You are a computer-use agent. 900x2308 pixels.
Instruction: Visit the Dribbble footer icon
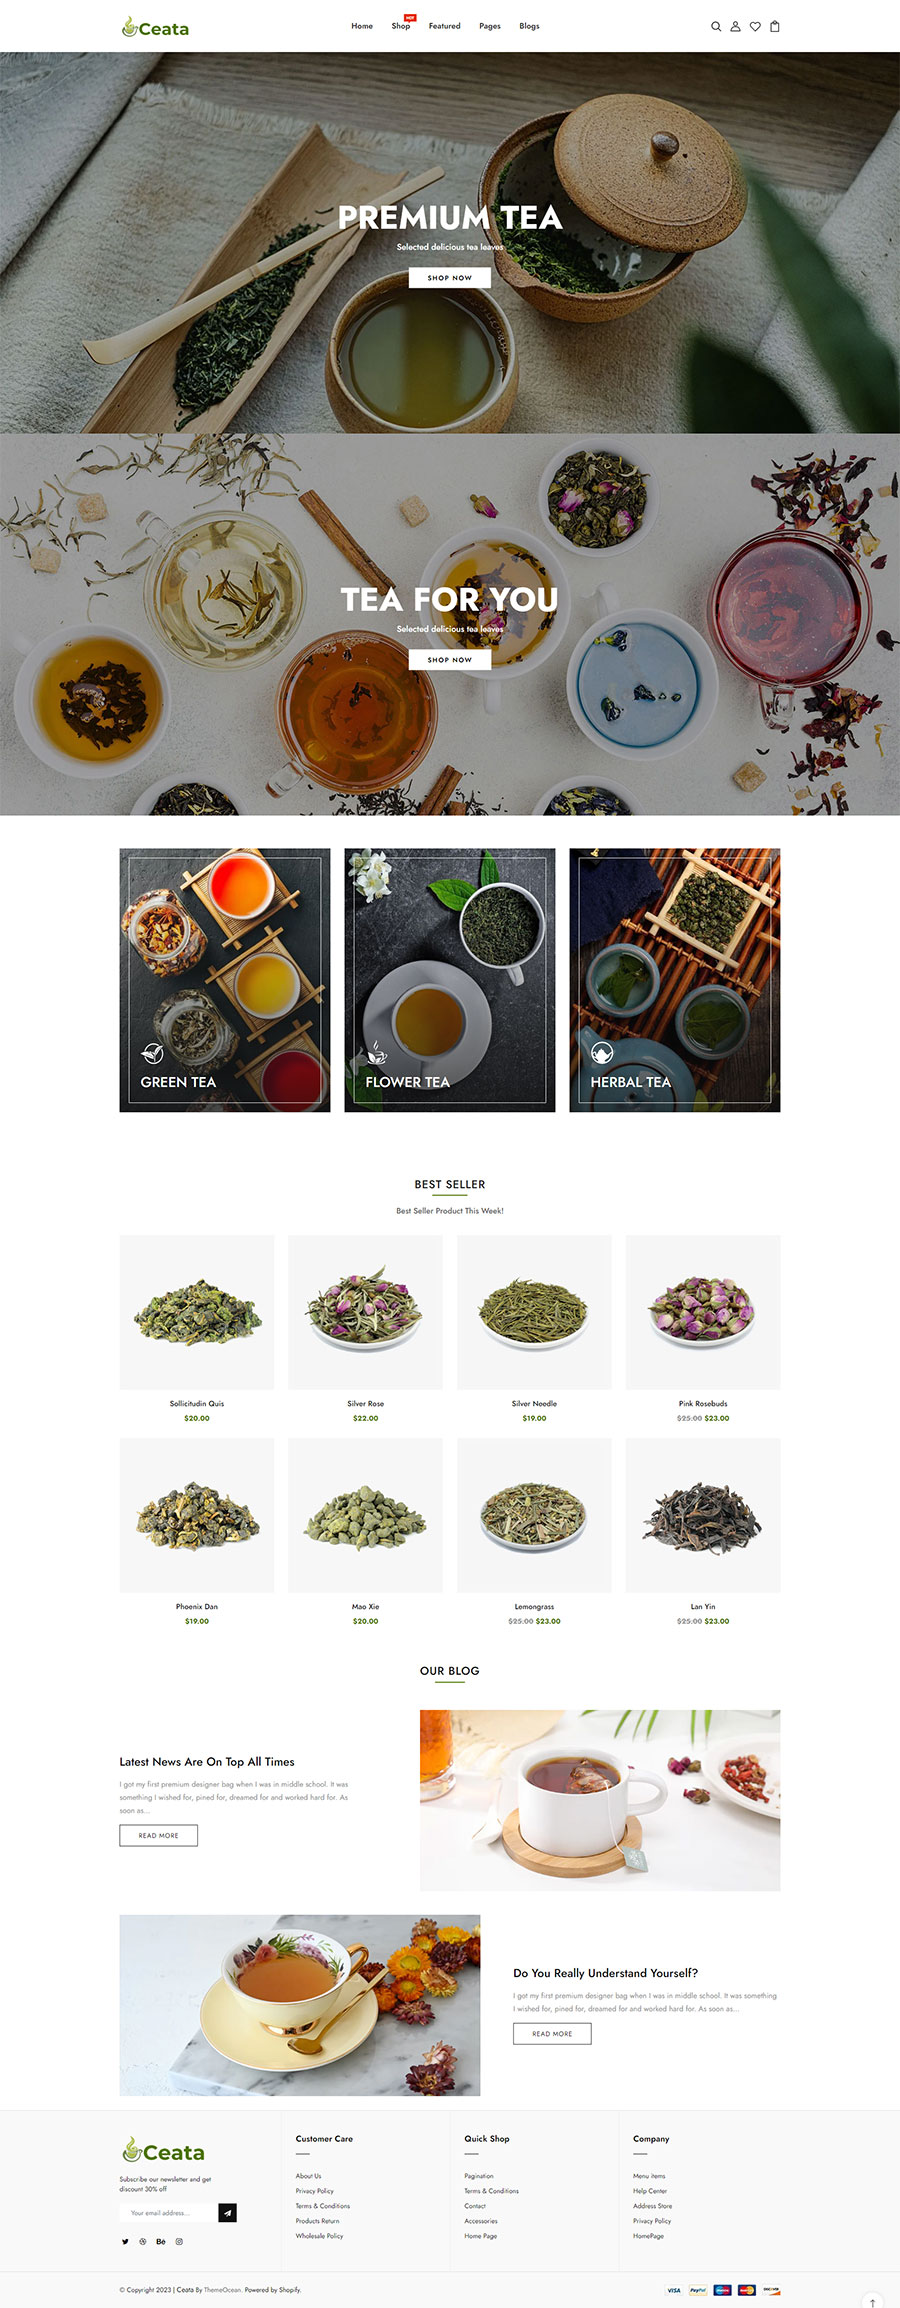[143, 2241]
